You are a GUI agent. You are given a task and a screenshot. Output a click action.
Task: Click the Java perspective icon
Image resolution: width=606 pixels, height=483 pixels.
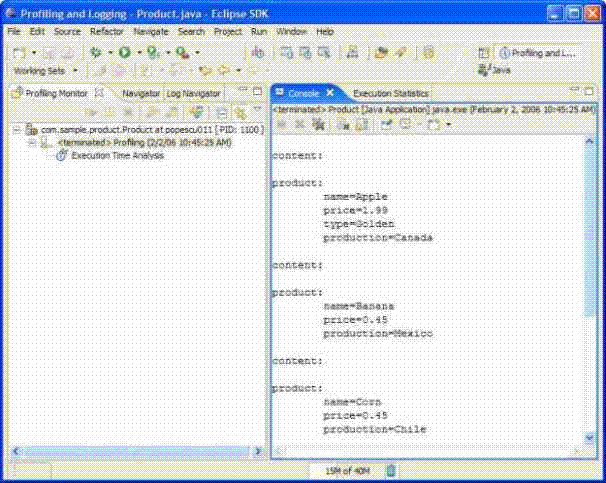click(x=495, y=70)
